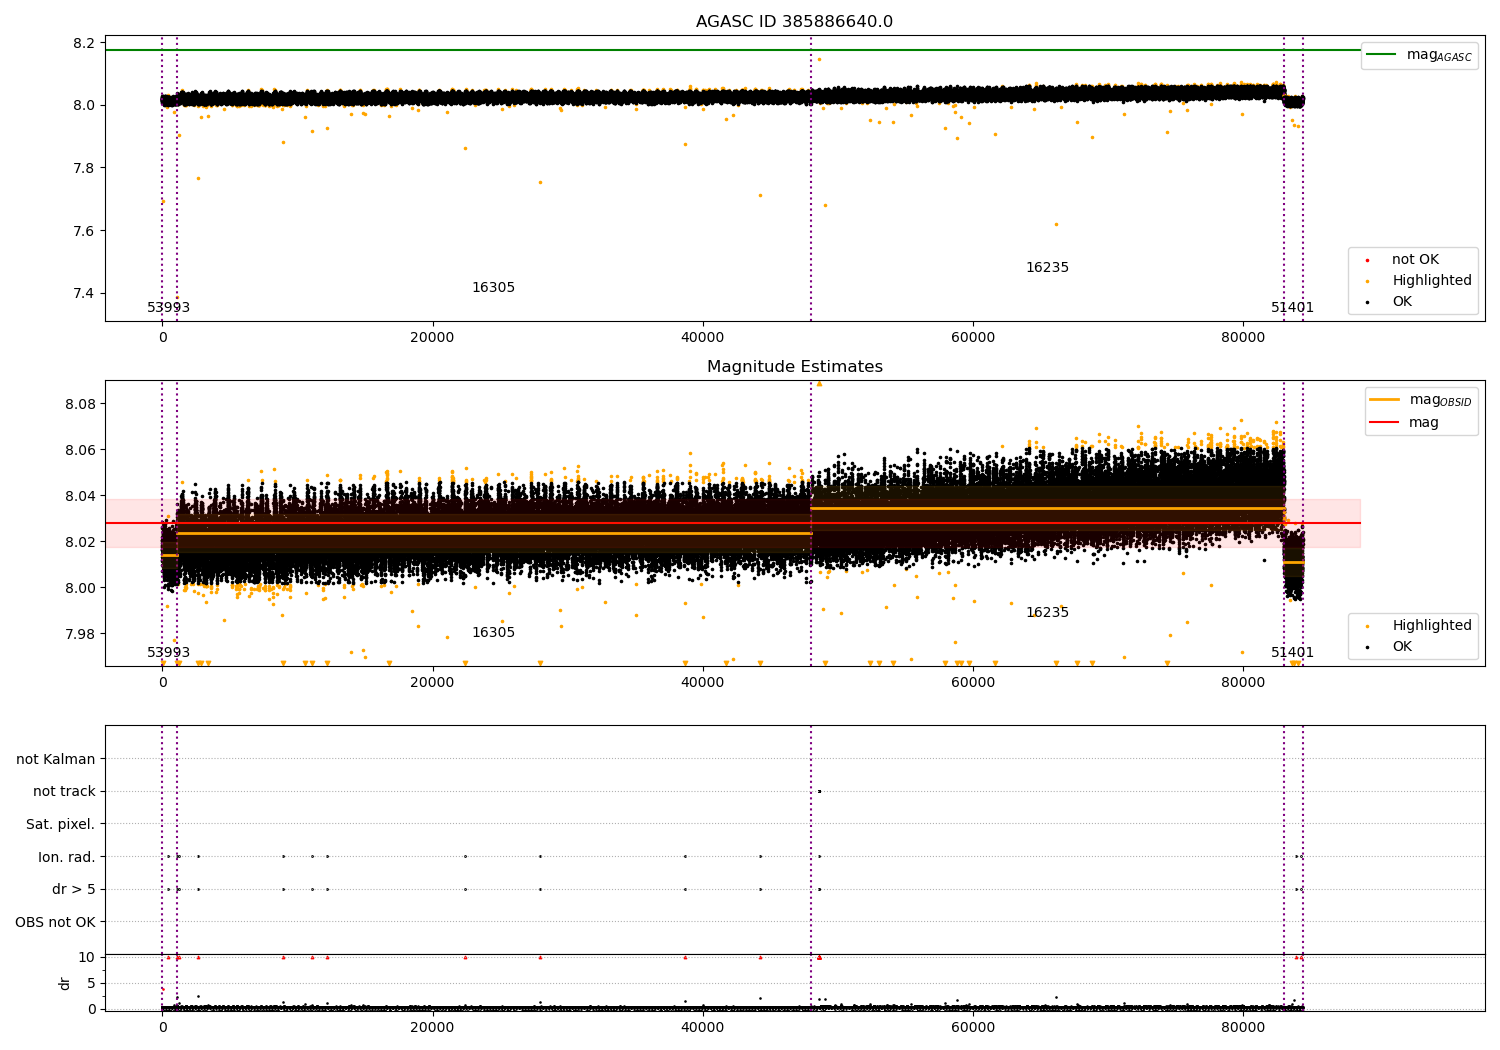
Task: Click the 'dr > 5' axis label
Action: [x=74, y=890]
